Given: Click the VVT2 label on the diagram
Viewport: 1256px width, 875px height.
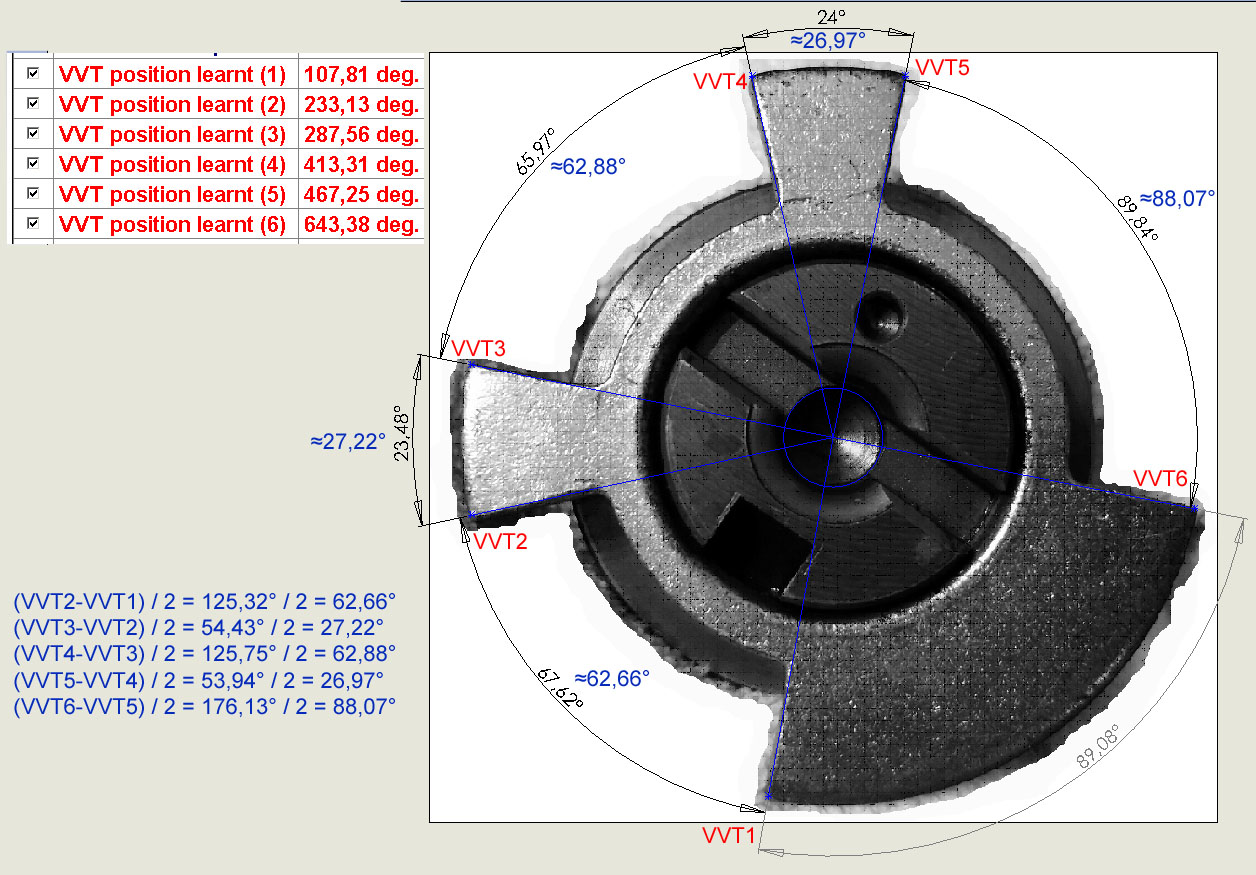Looking at the screenshot, I should 500,542.
